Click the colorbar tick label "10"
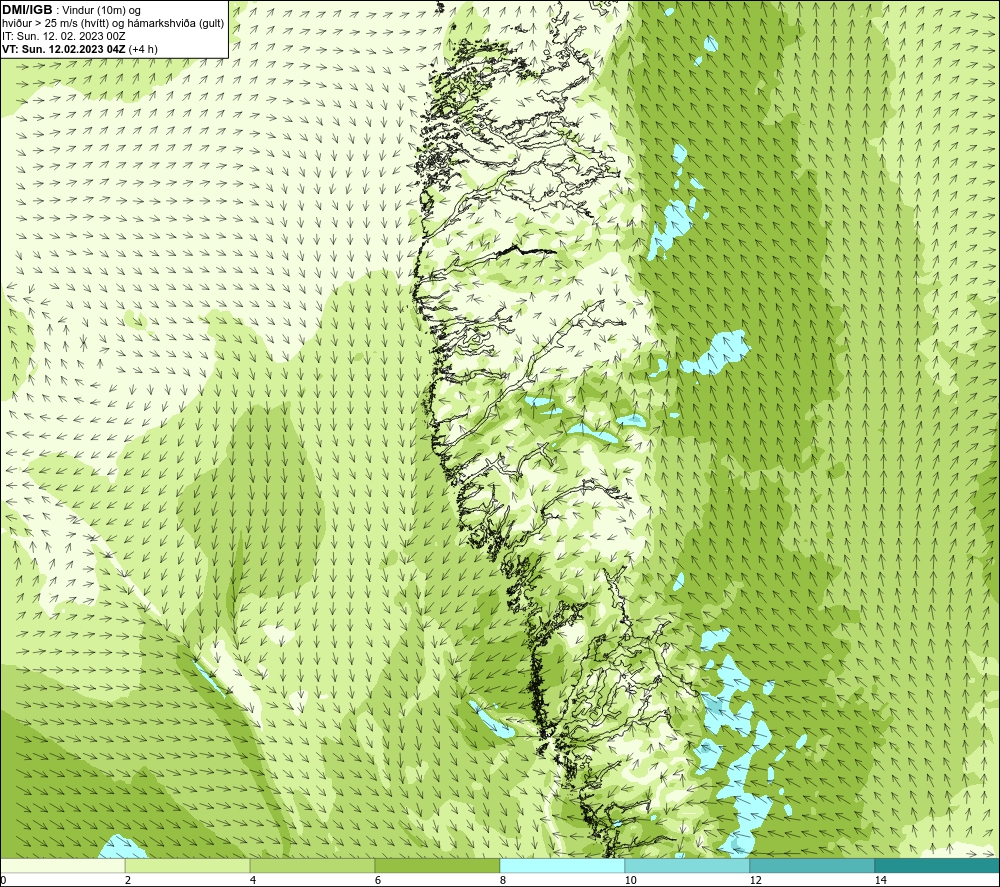The width and height of the screenshot is (1000, 887). coord(630,880)
